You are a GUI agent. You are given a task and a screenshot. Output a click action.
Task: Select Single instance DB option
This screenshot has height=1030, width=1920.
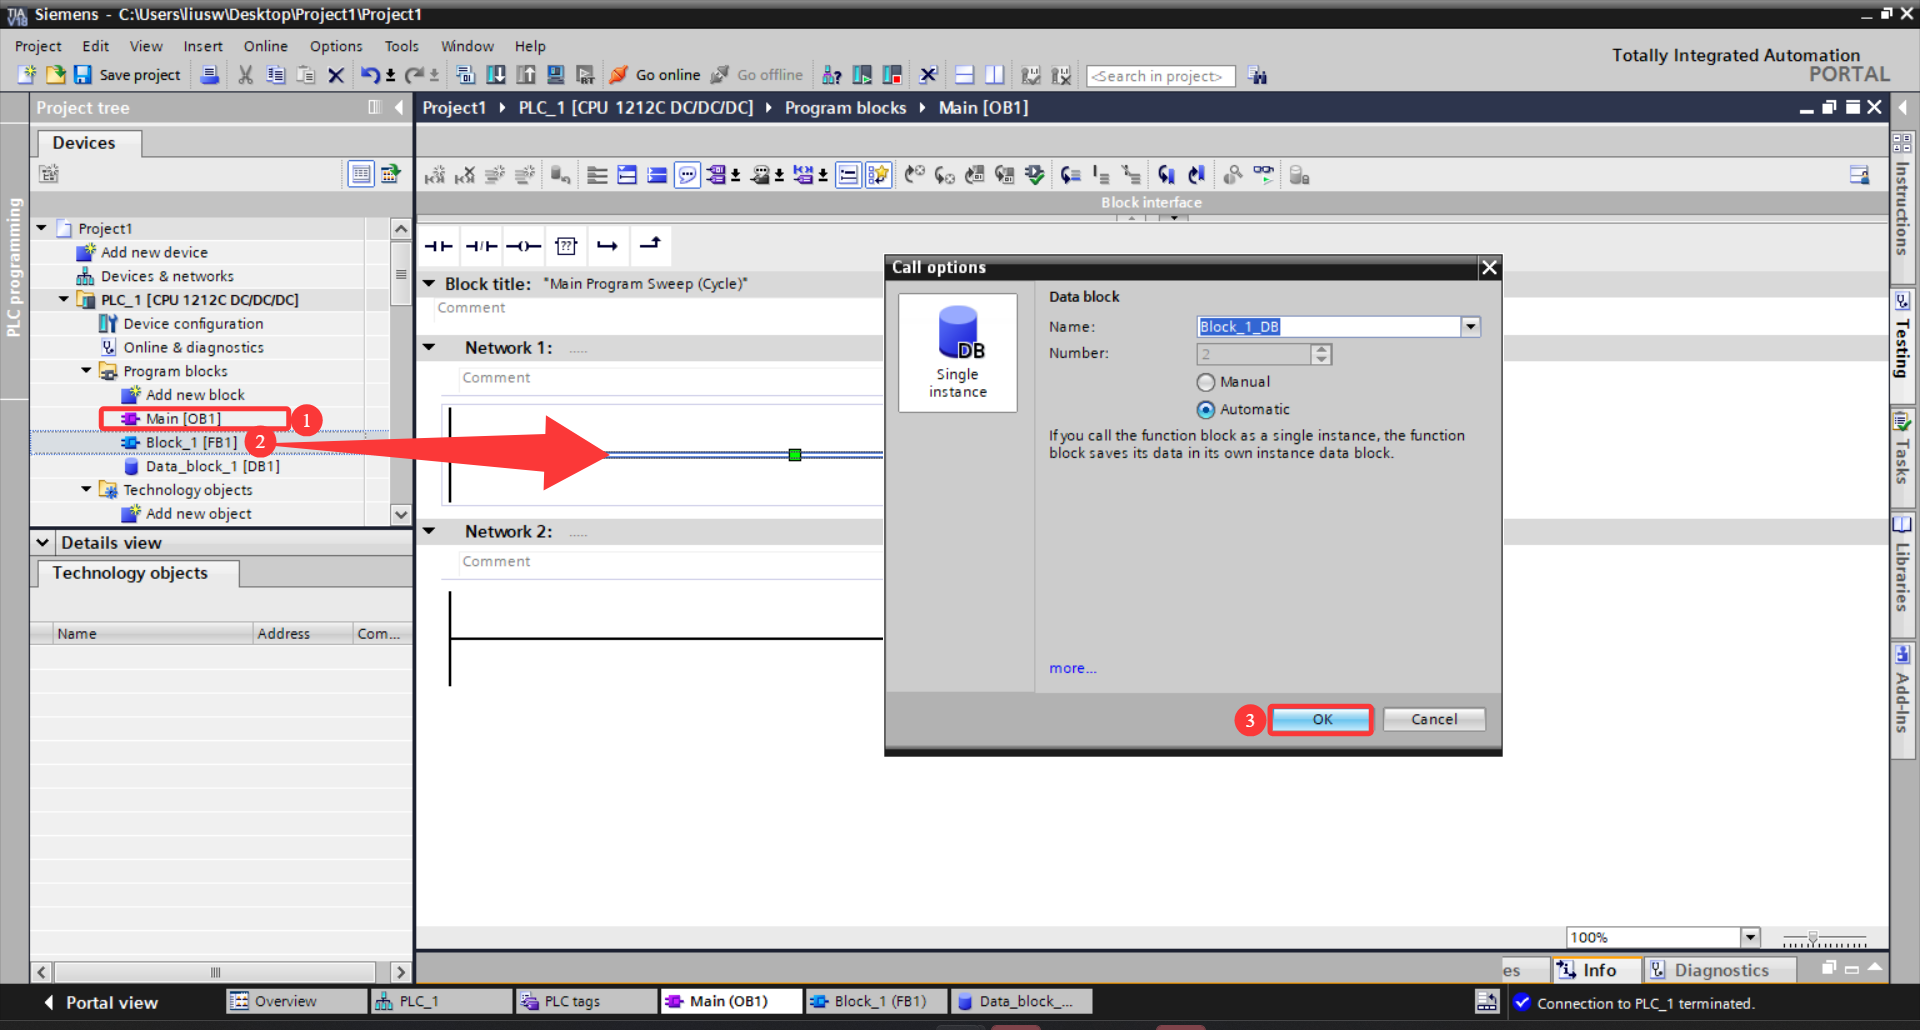[x=958, y=353]
